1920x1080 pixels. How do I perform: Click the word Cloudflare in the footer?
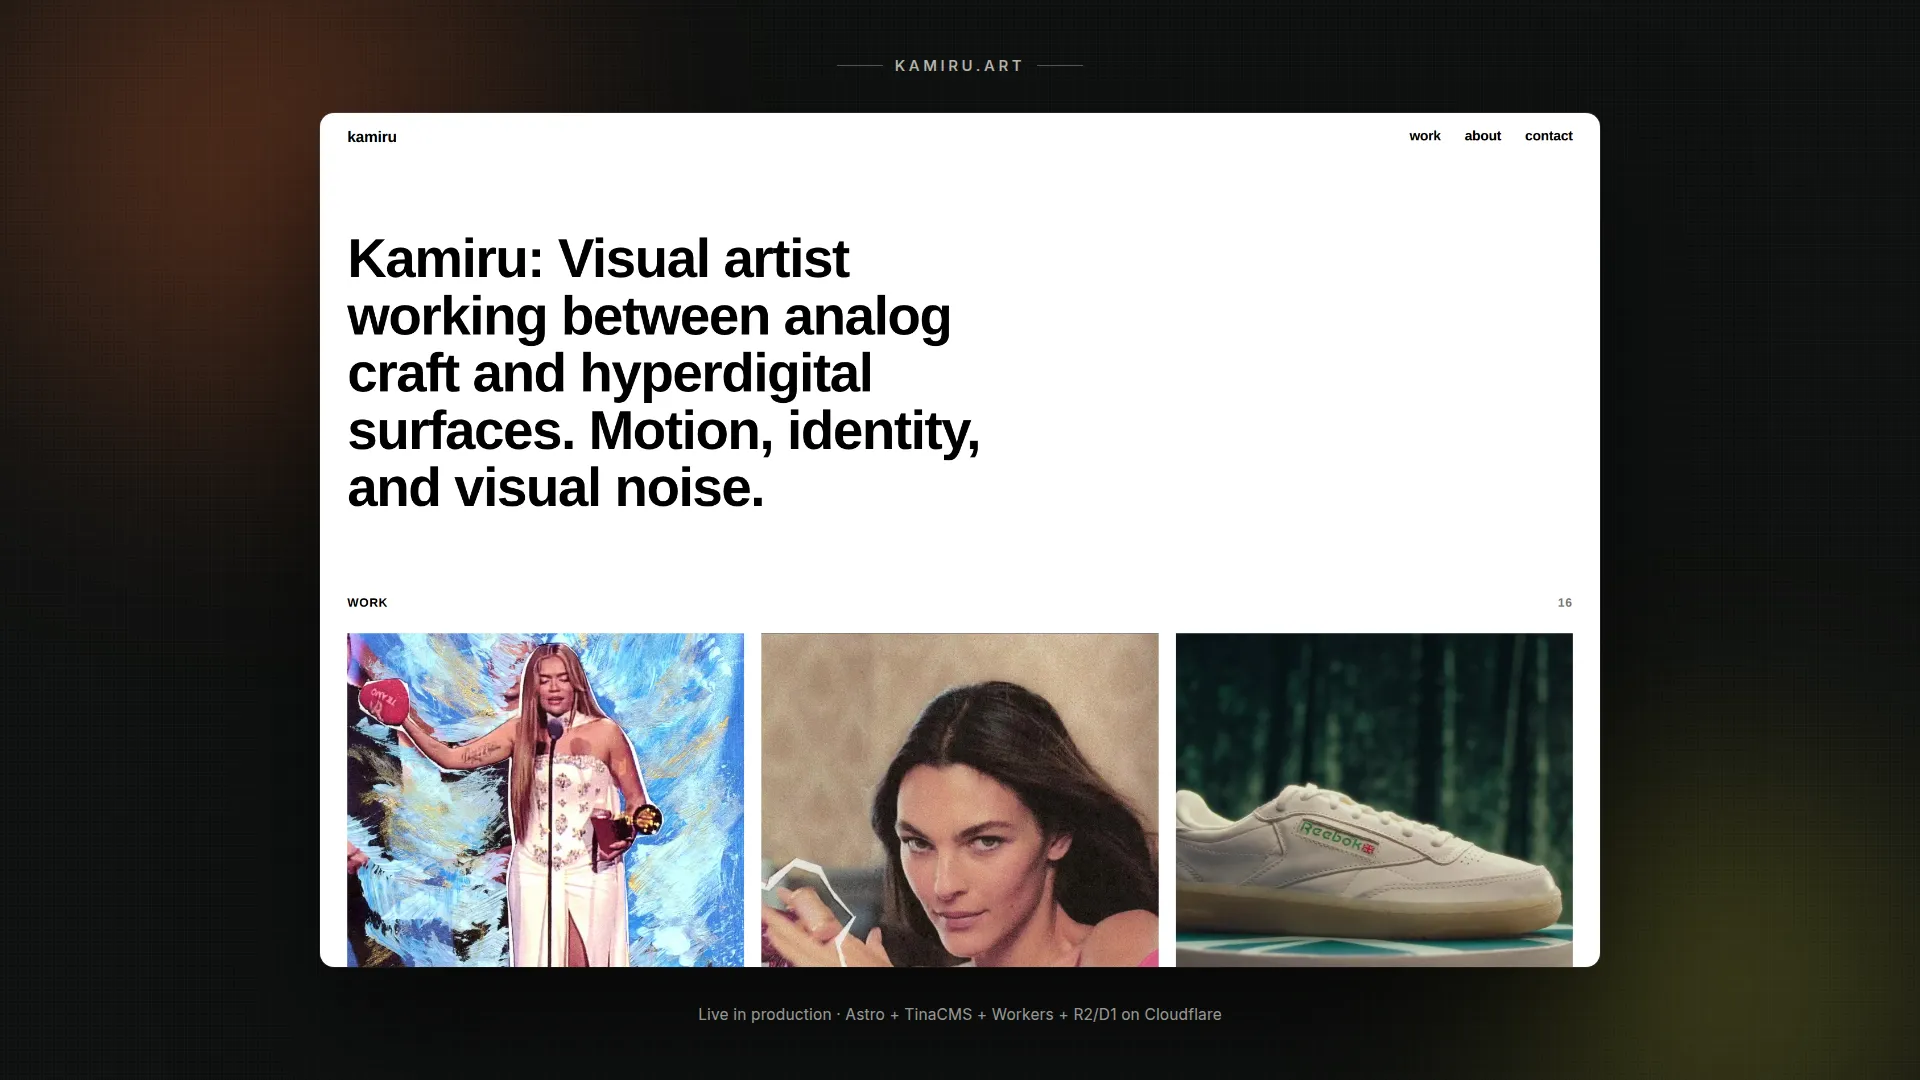[1183, 1014]
